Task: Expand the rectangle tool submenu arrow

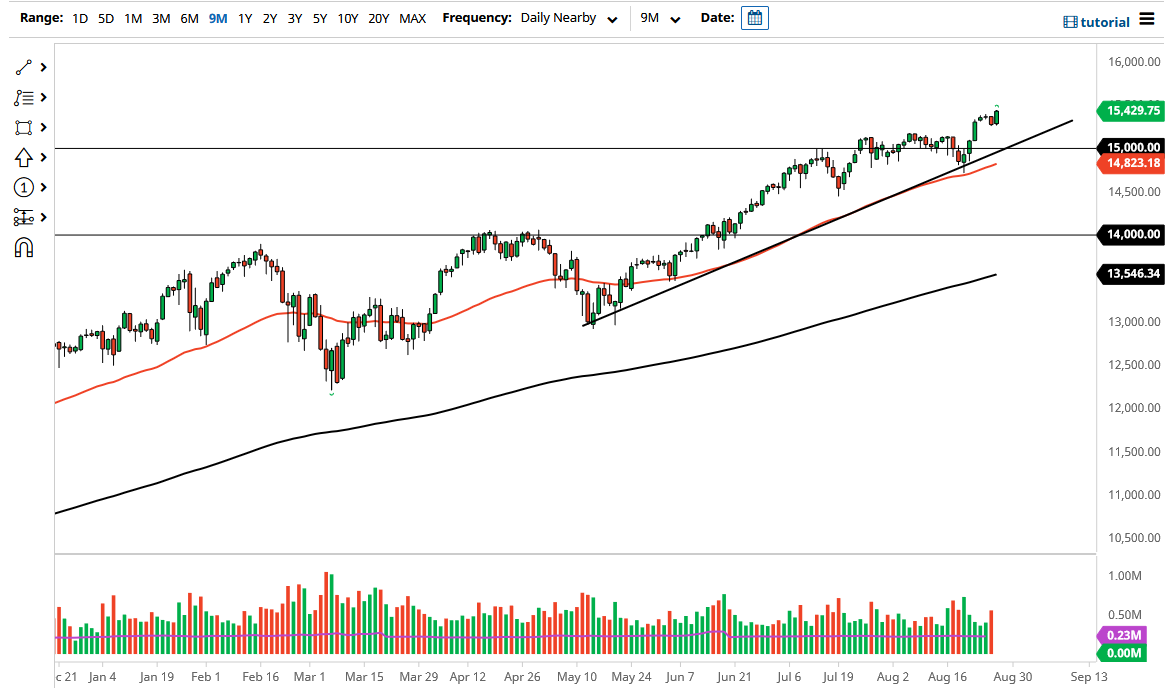Action: 44,128
